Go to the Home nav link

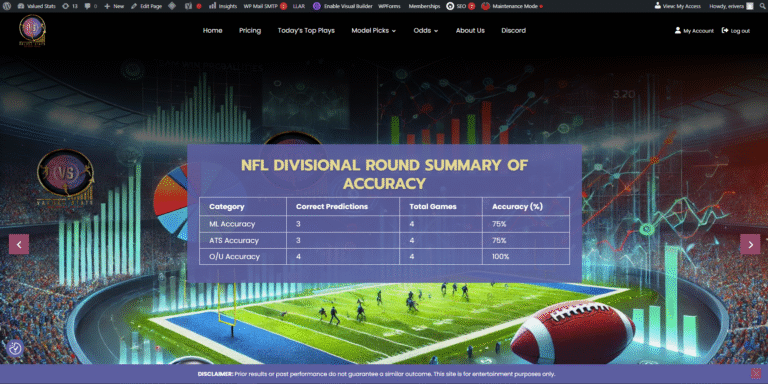(x=213, y=30)
